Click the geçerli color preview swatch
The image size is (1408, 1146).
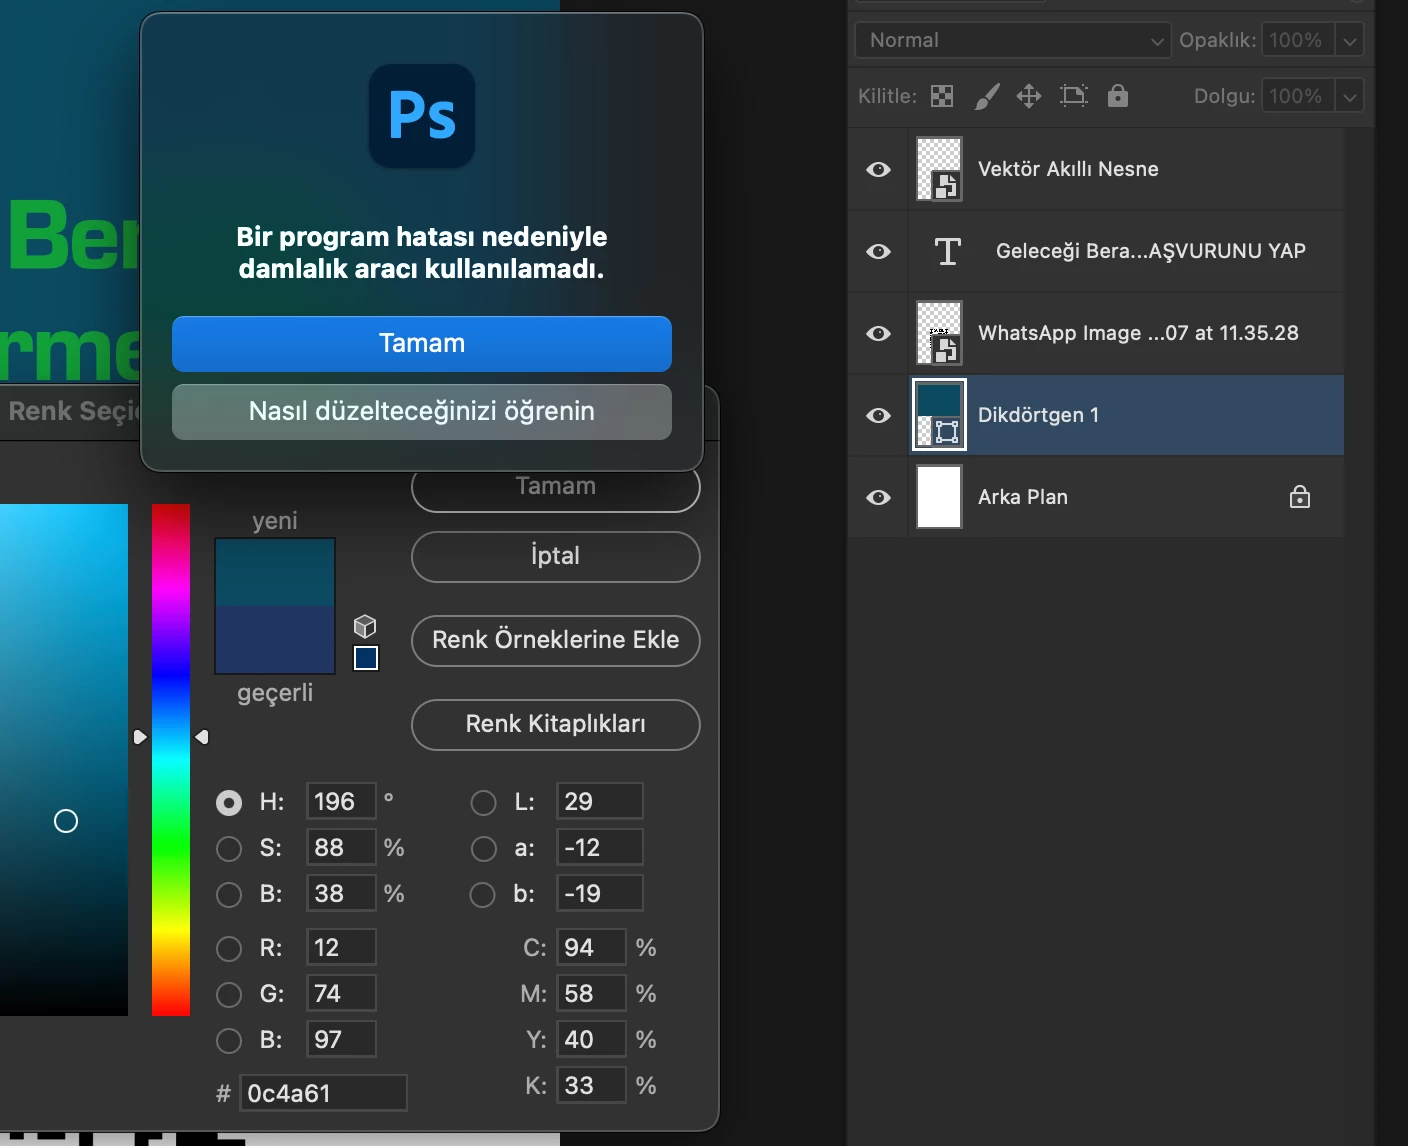(x=275, y=639)
